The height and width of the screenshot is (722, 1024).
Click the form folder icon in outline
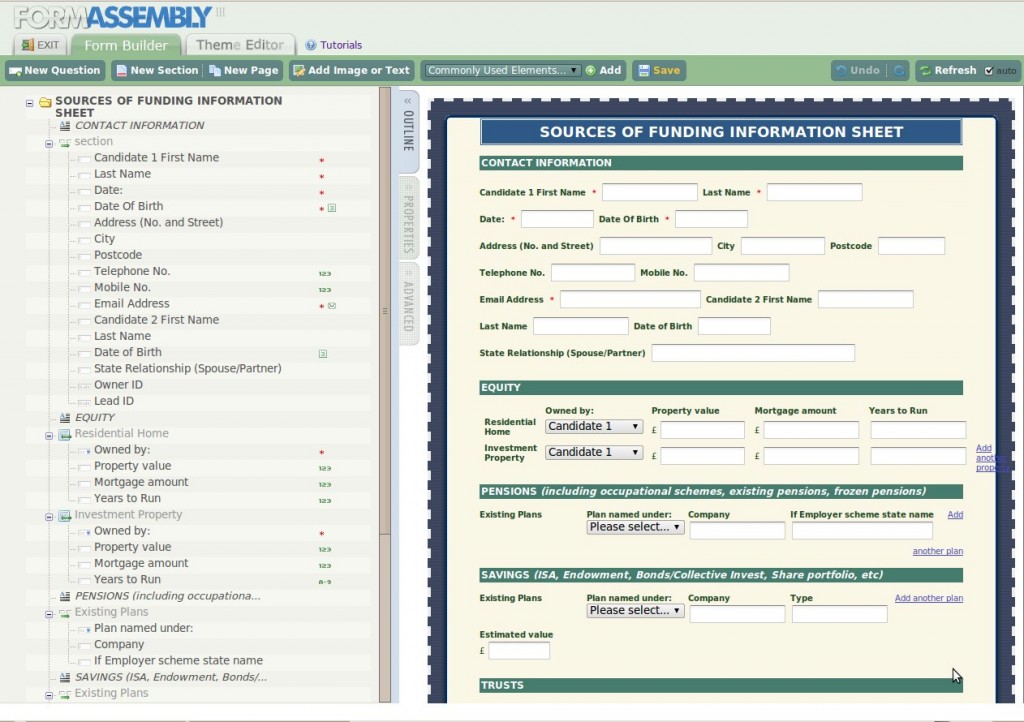45,102
